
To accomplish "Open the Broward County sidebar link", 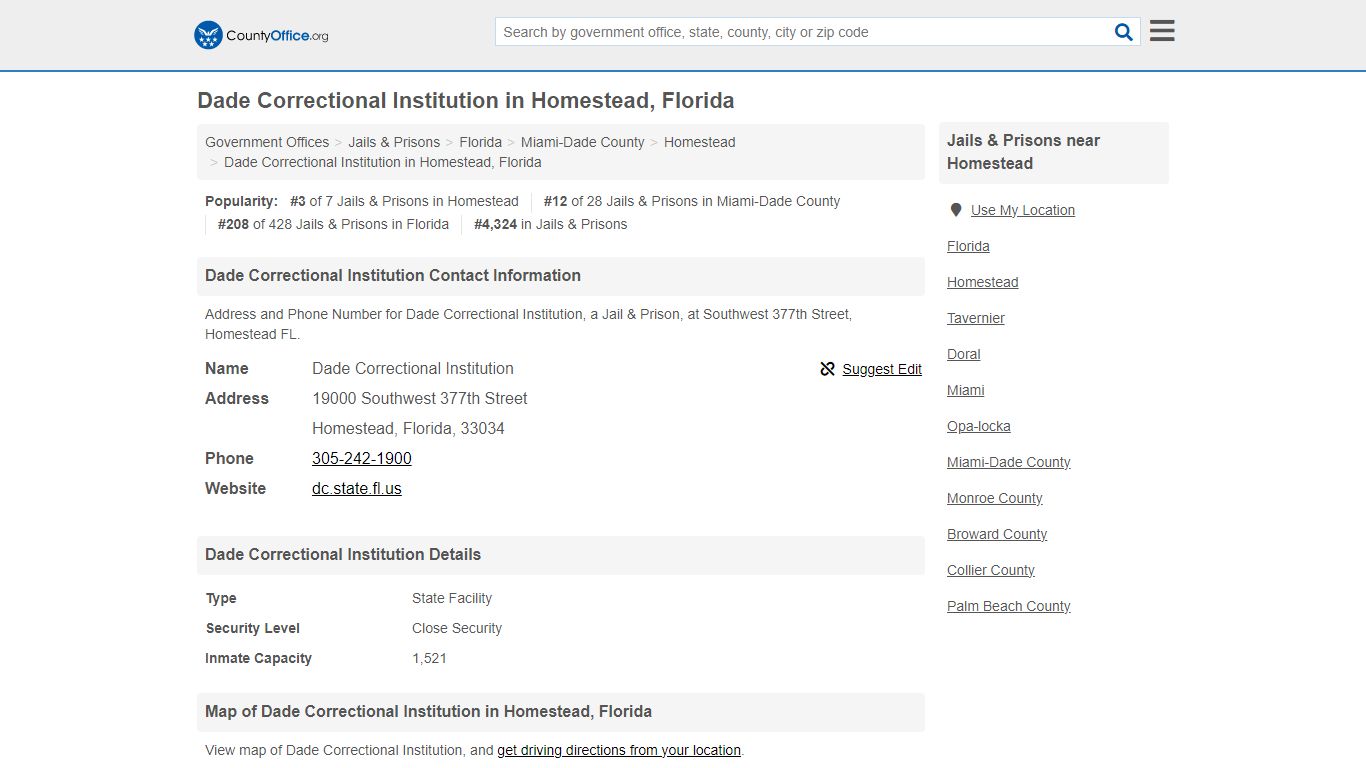I will click(x=997, y=534).
